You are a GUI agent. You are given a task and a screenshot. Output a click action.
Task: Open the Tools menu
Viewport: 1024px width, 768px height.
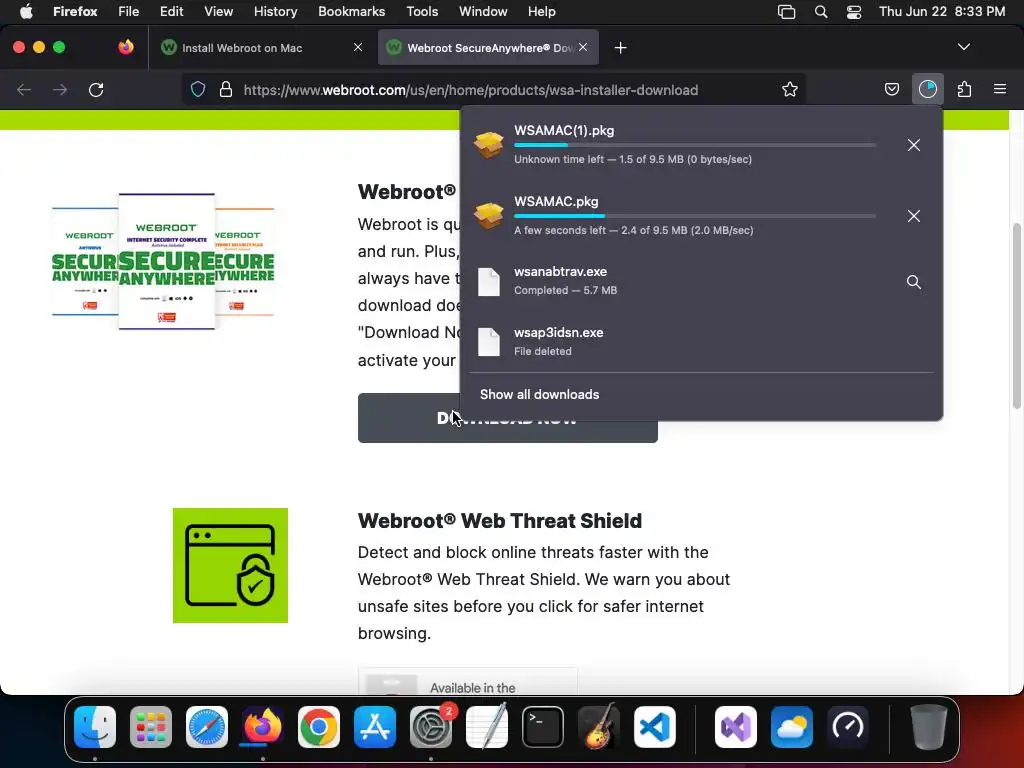coord(422,11)
